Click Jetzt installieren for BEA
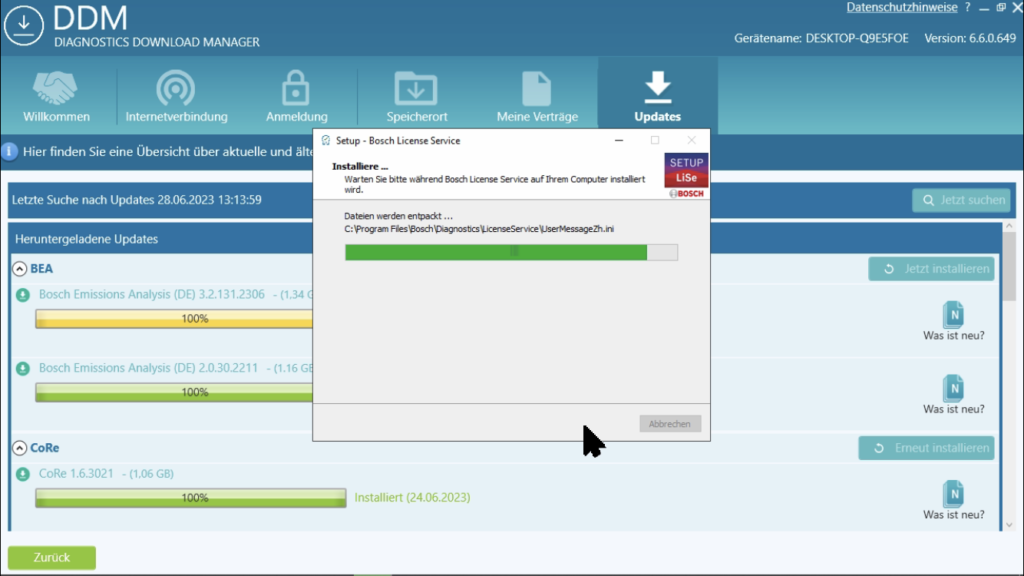This screenshot has width=1024, height=576. click(931, 269)
